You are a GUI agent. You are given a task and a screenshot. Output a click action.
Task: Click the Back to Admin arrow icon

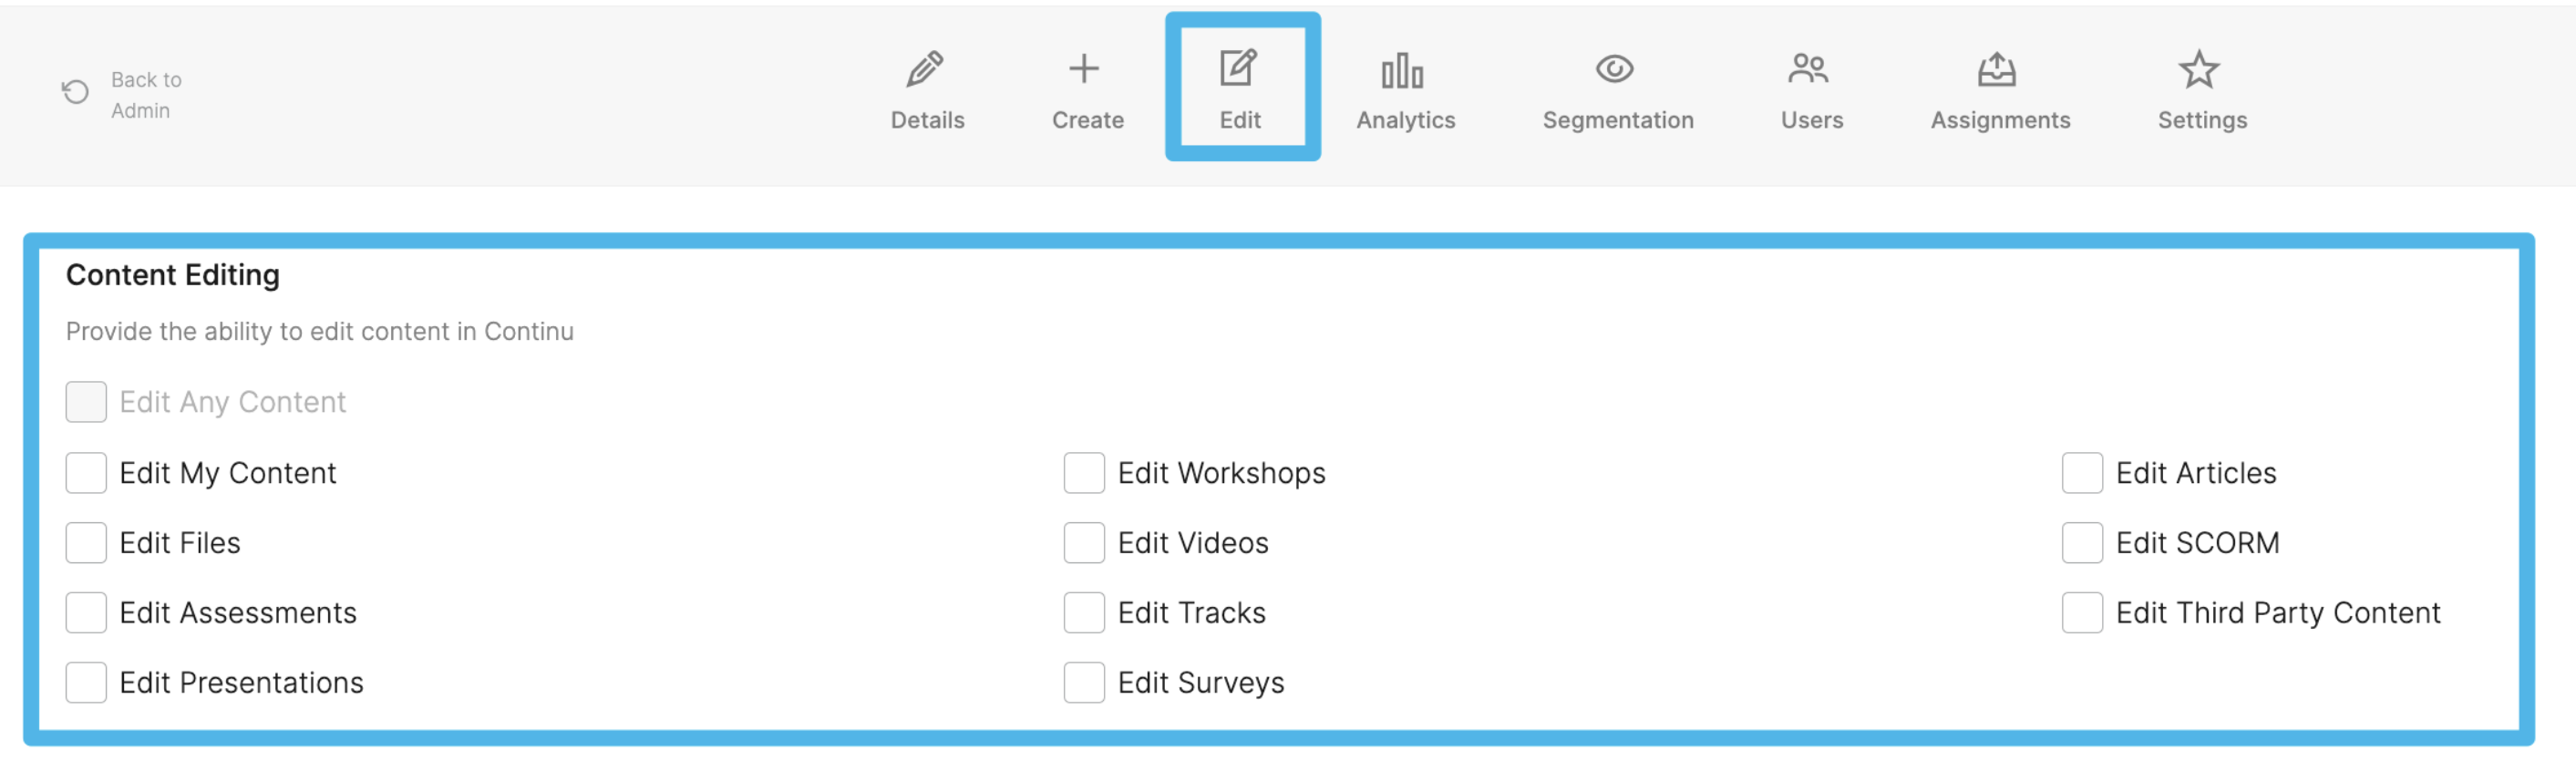point(75,92)
